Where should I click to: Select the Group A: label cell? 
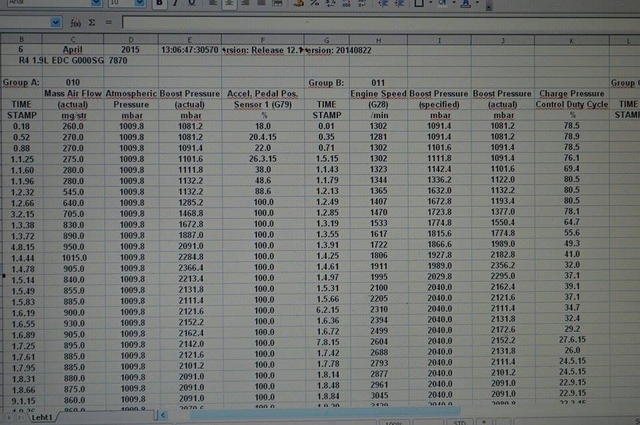[21, 82]
